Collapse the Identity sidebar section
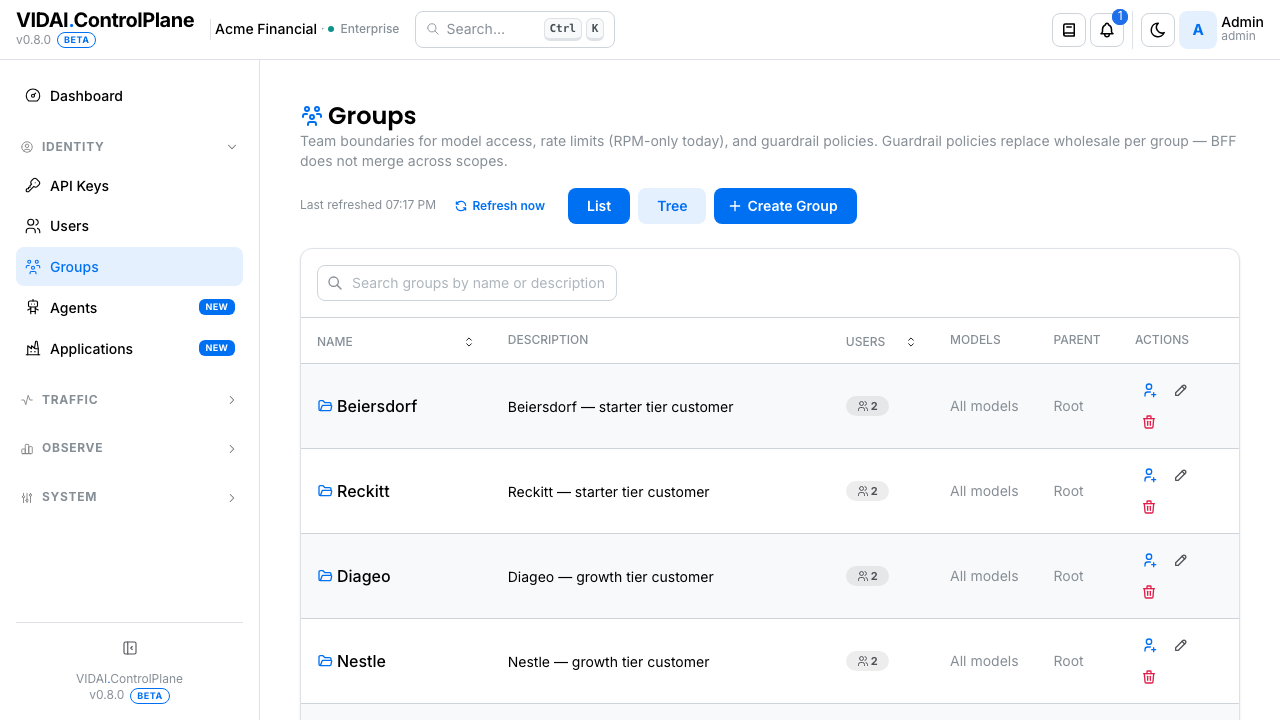This screenshot has height=720, width=1280. 129,147
